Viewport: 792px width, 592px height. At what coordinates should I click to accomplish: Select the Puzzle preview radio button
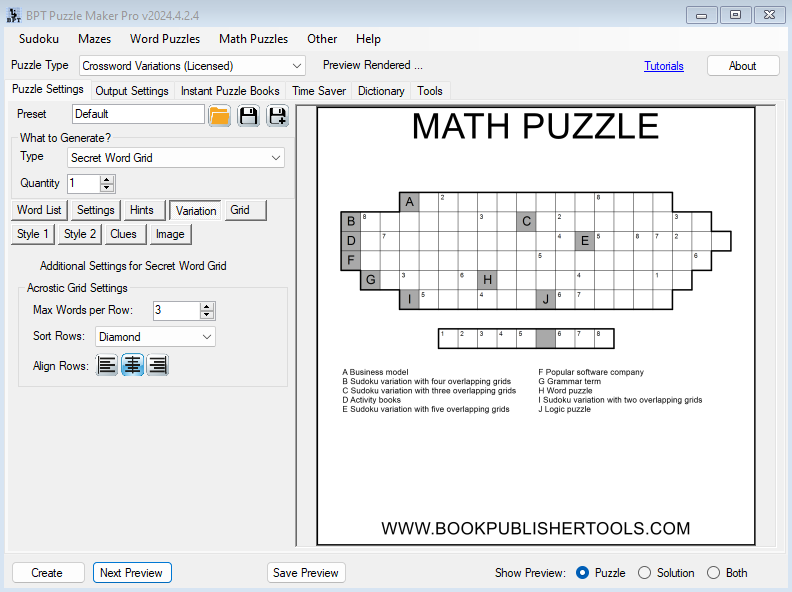pos(584,573)
